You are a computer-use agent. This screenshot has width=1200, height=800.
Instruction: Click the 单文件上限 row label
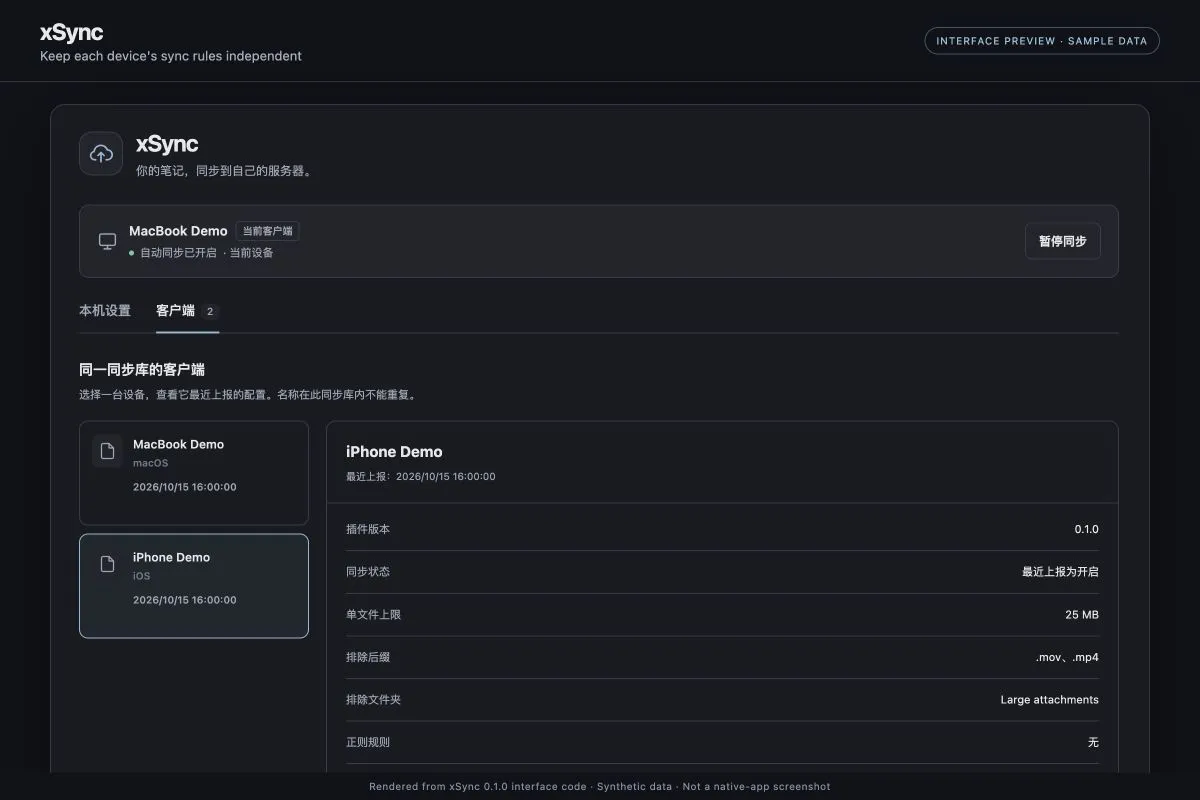coord(373,615)
